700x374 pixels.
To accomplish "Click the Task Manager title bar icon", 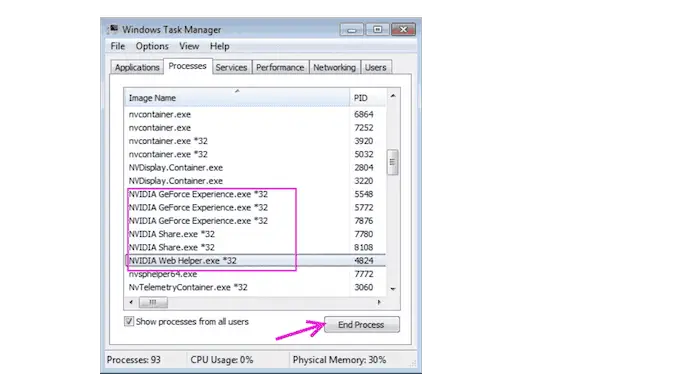I will coord(113,29).
